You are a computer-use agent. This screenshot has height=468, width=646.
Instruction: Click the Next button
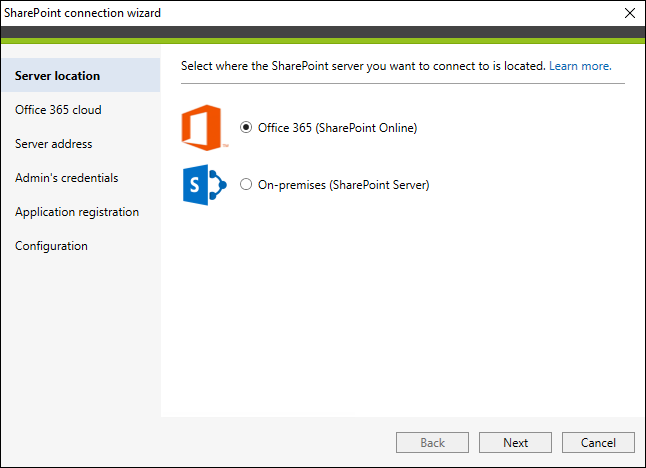(515, 442)
